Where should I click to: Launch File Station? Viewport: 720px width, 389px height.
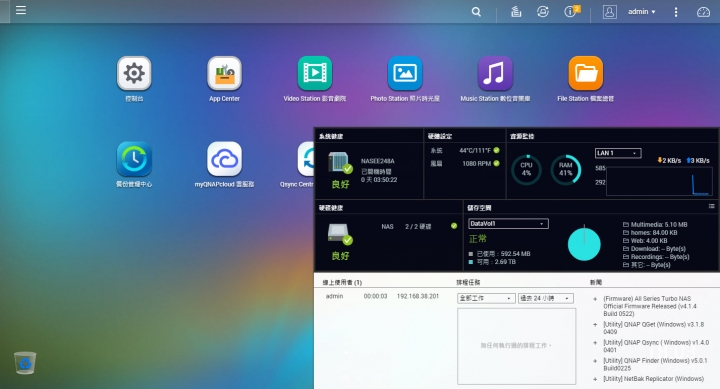585,73
